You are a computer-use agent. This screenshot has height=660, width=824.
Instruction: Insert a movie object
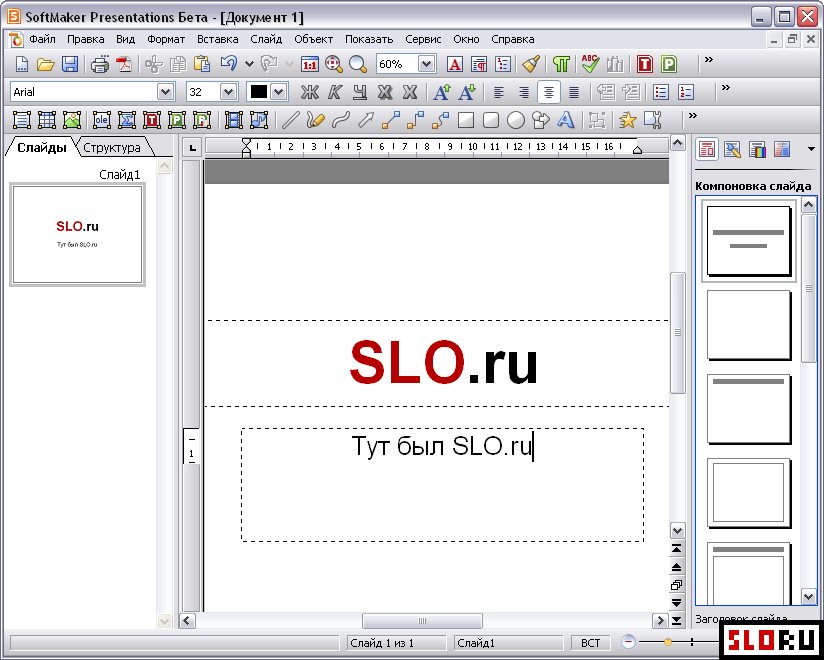pyautogui.click(x=233, y=120)
